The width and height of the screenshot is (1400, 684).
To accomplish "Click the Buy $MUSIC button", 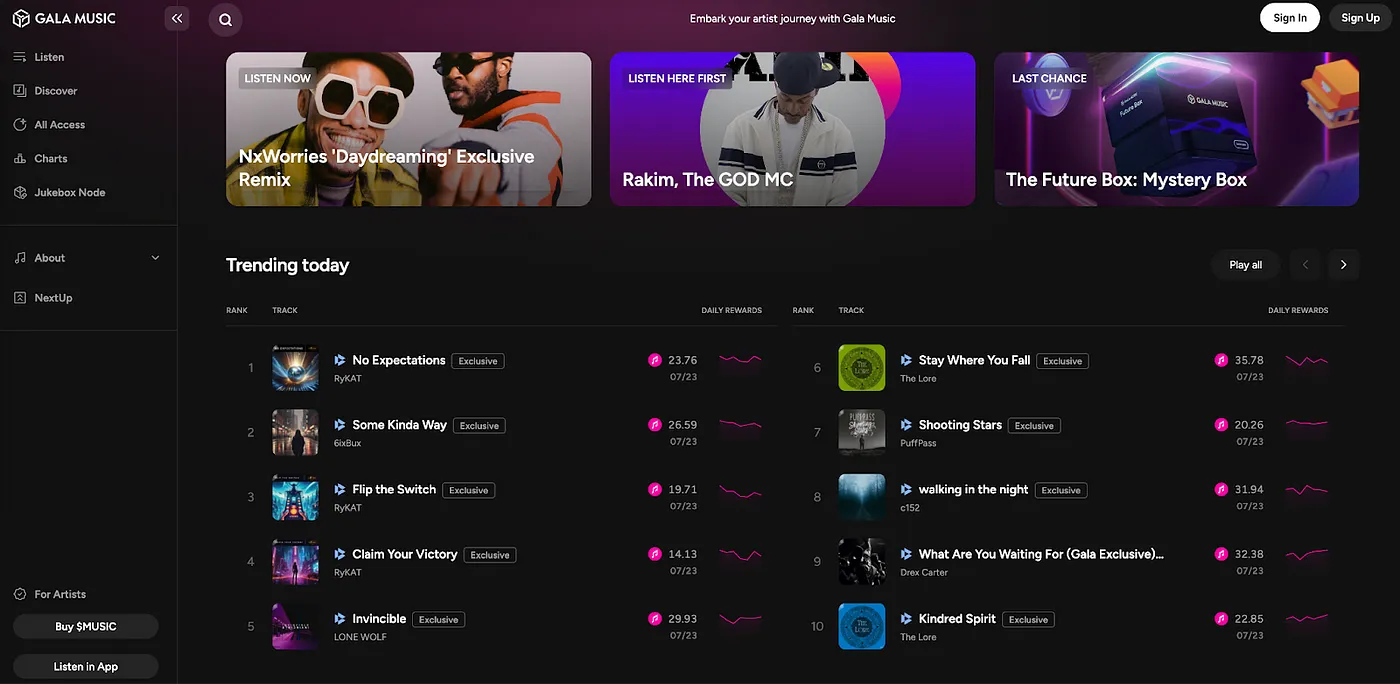I will (86, 627).
